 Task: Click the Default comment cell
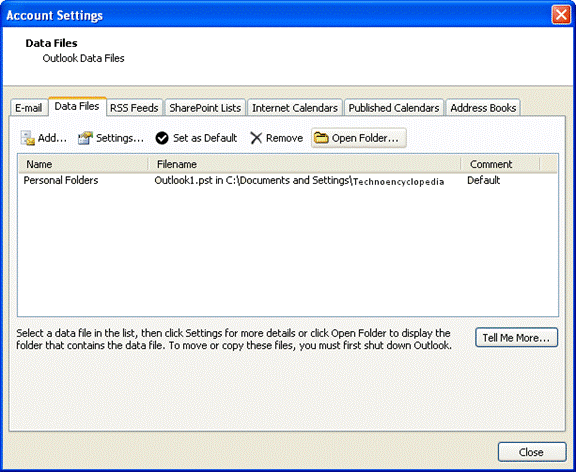click(483, 180)
